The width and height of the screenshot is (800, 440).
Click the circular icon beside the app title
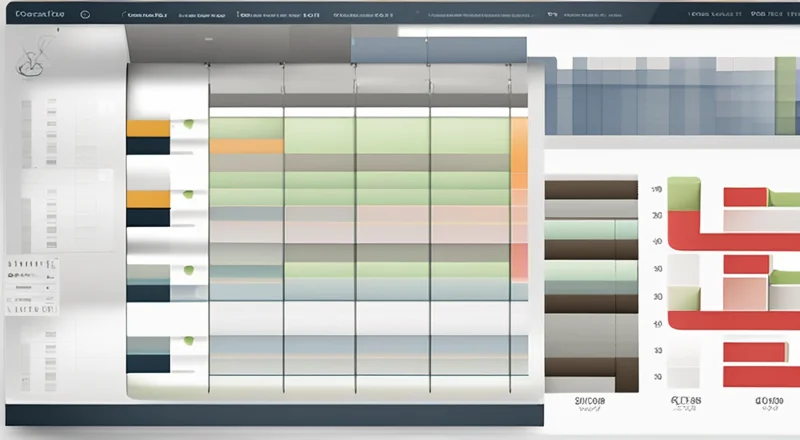(83, 16)
